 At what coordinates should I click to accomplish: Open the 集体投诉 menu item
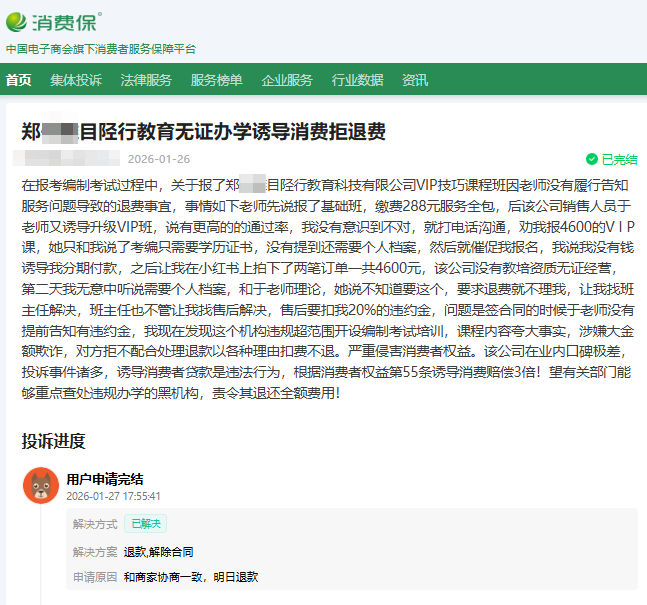(x=76, y=80)
